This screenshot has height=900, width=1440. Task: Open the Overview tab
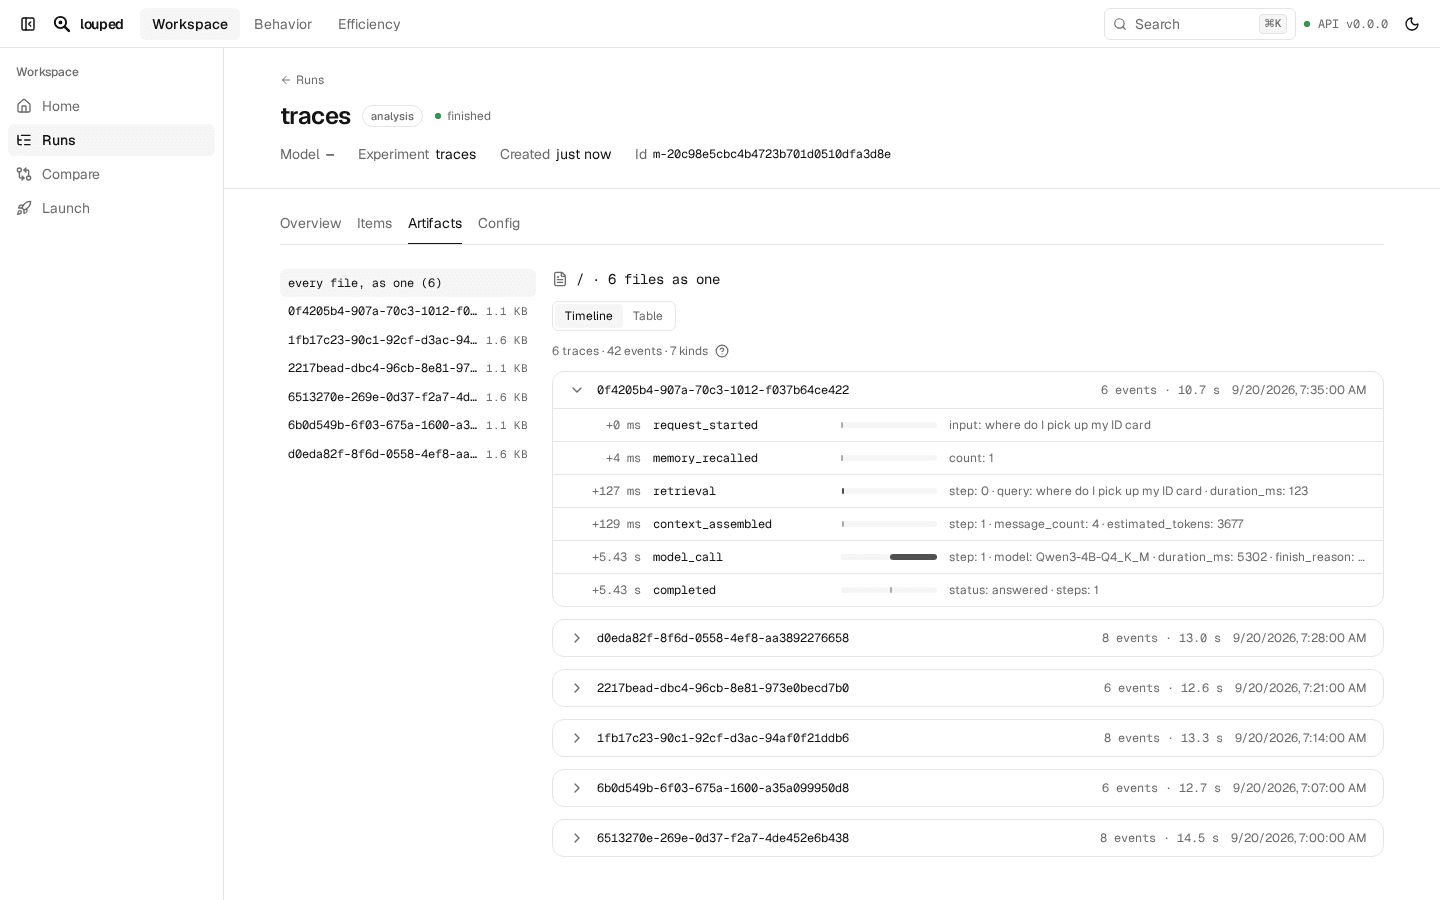pyautogui.click(x=310, y=223)
